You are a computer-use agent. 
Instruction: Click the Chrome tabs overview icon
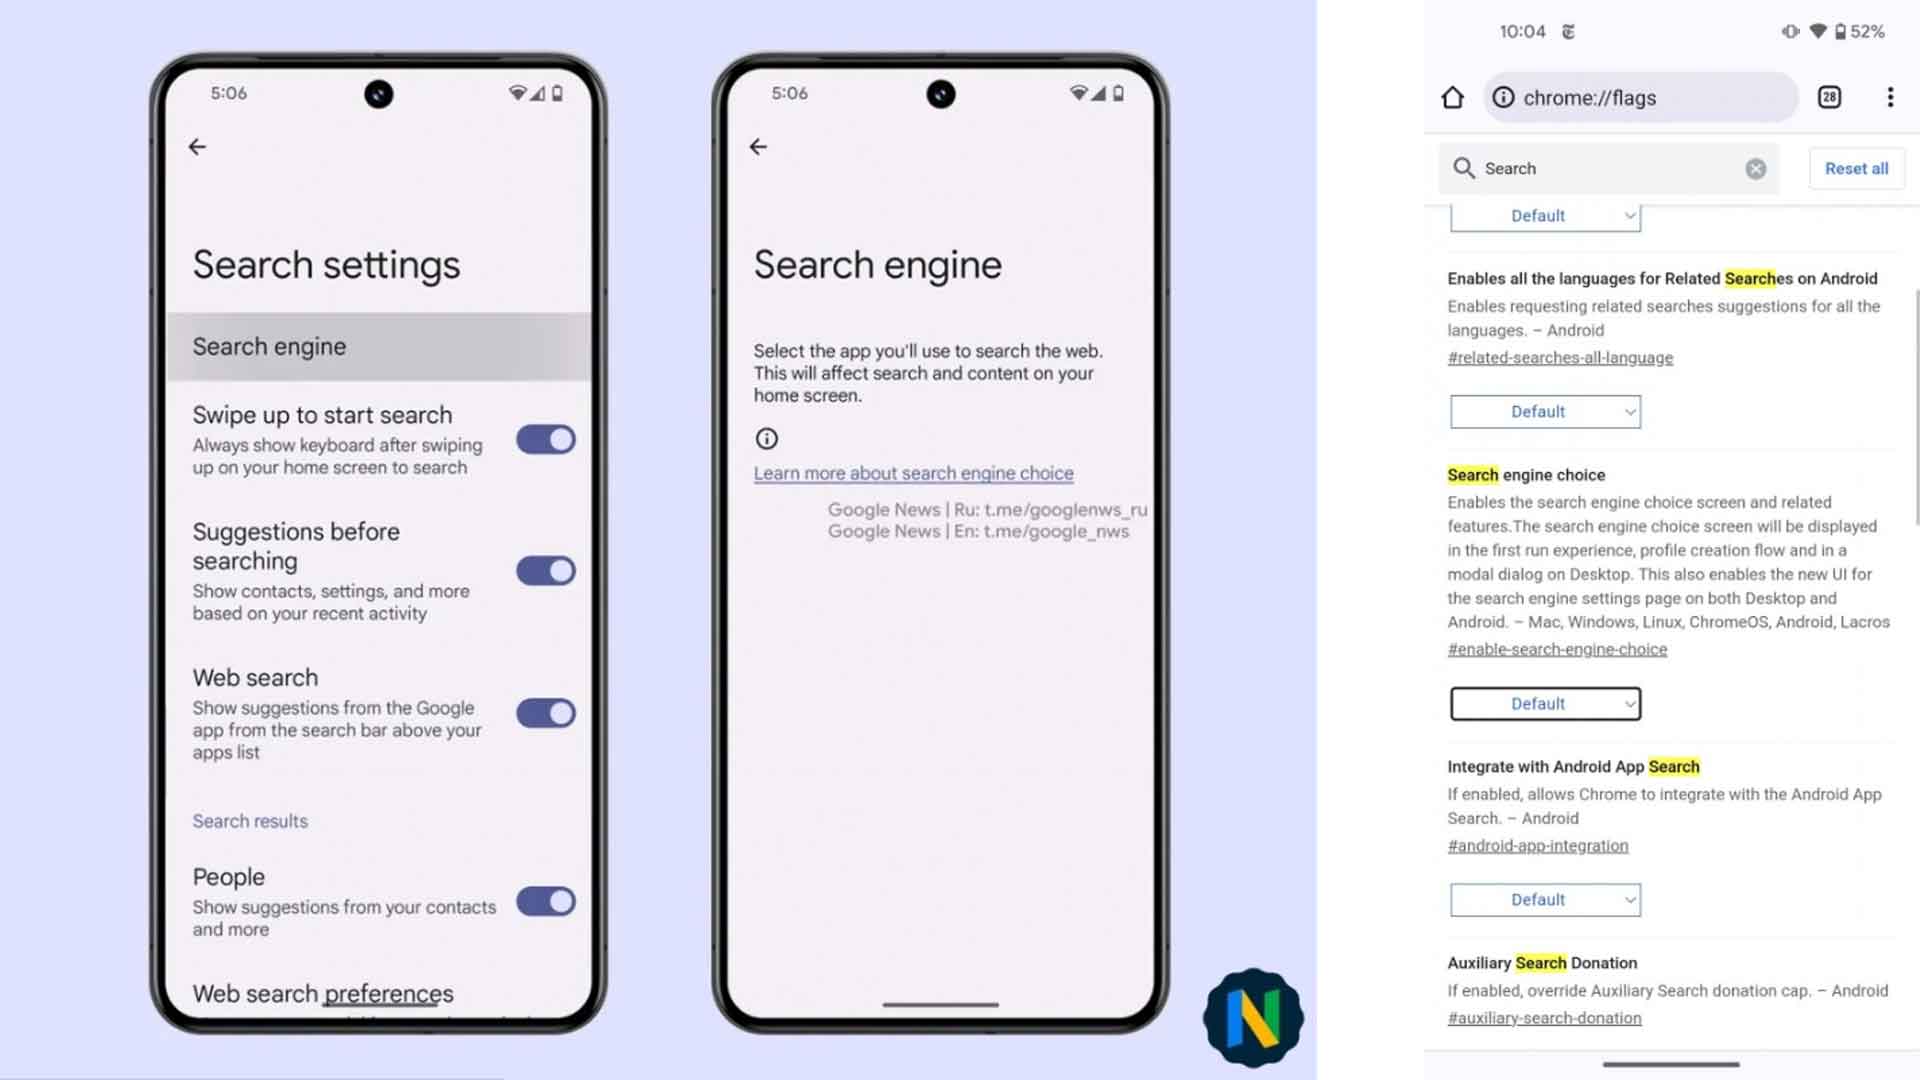tap(1832, 96)
